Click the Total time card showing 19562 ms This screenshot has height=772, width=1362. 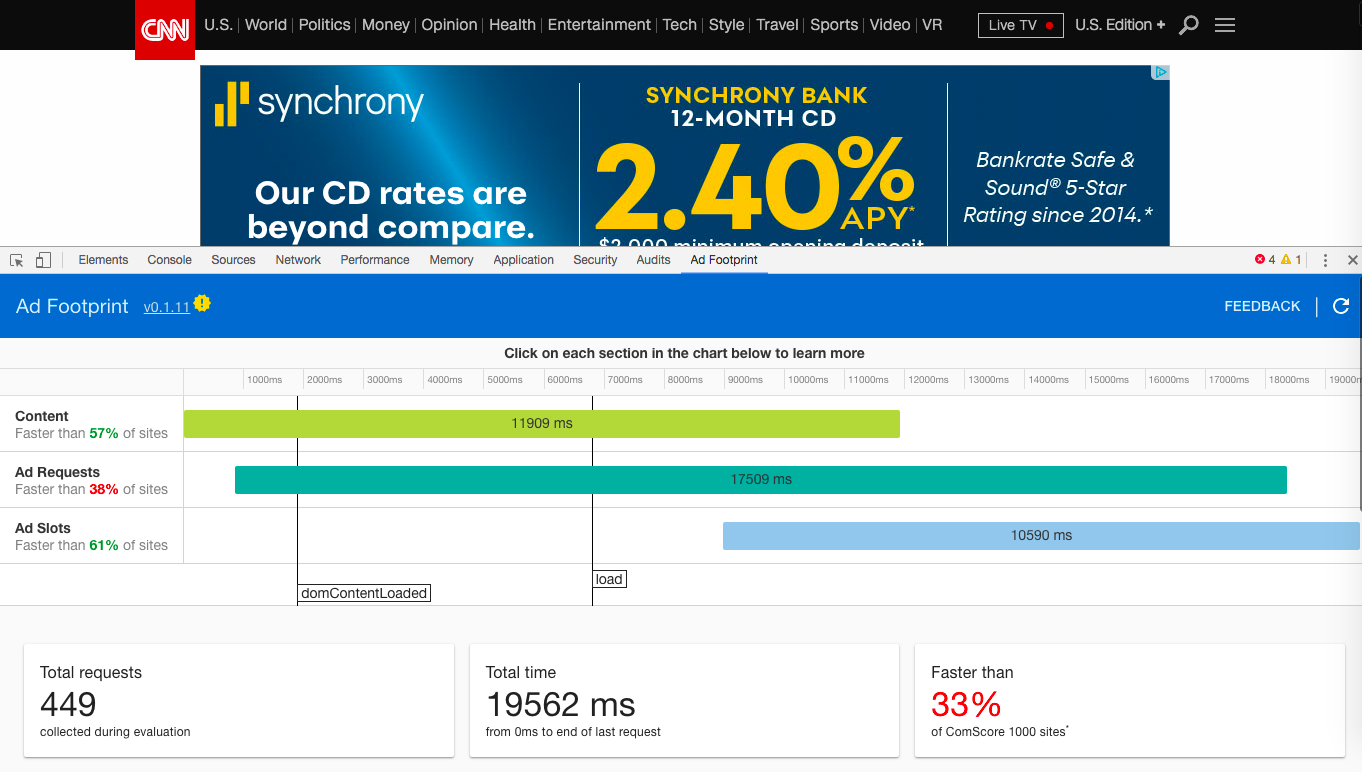684,700
